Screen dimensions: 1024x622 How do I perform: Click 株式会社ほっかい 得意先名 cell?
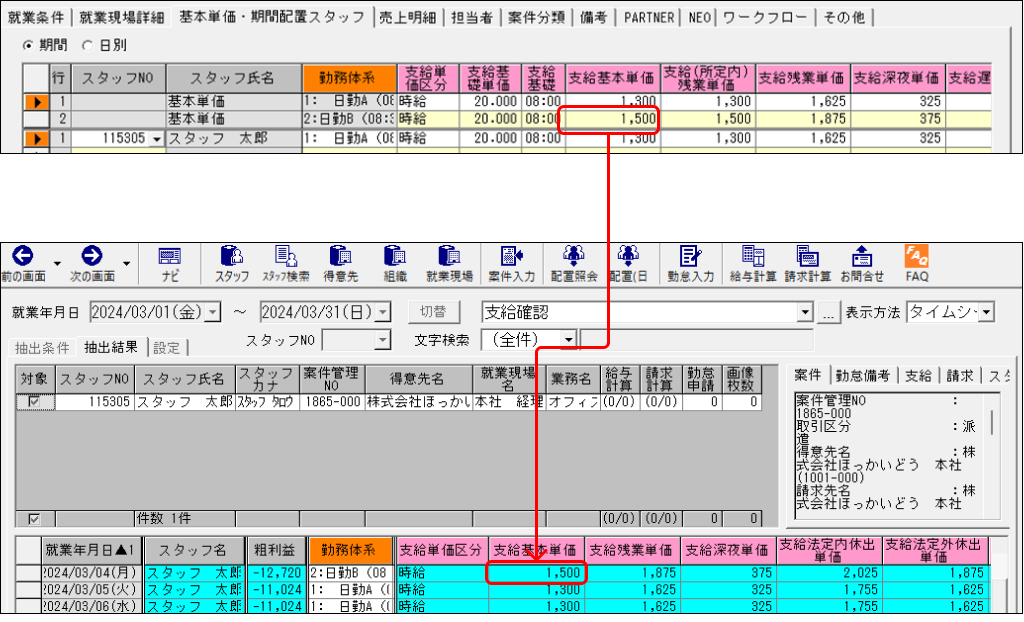419,402
